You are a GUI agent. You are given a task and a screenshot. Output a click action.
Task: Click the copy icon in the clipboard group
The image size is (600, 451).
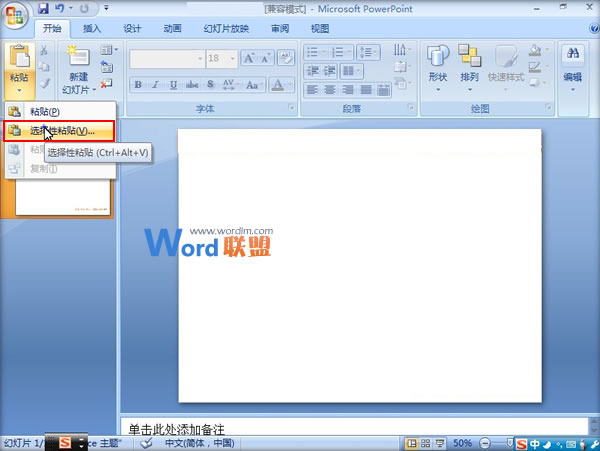point(44,67)
